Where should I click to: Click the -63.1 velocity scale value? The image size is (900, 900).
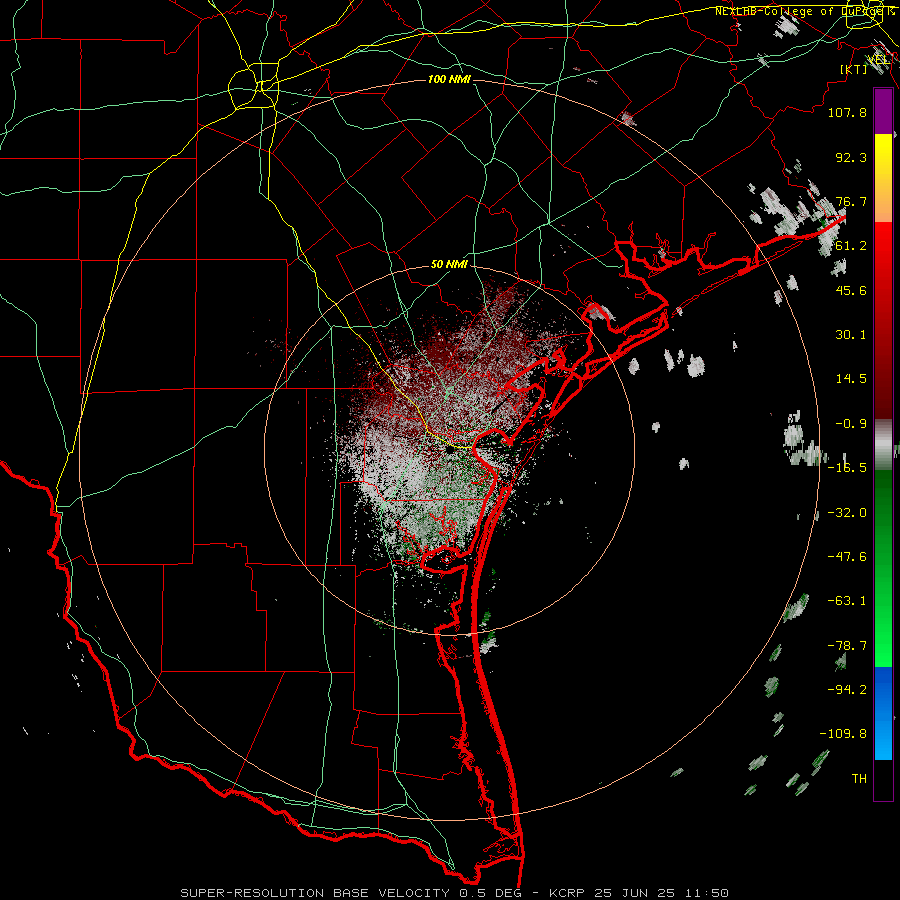(847, 601)
